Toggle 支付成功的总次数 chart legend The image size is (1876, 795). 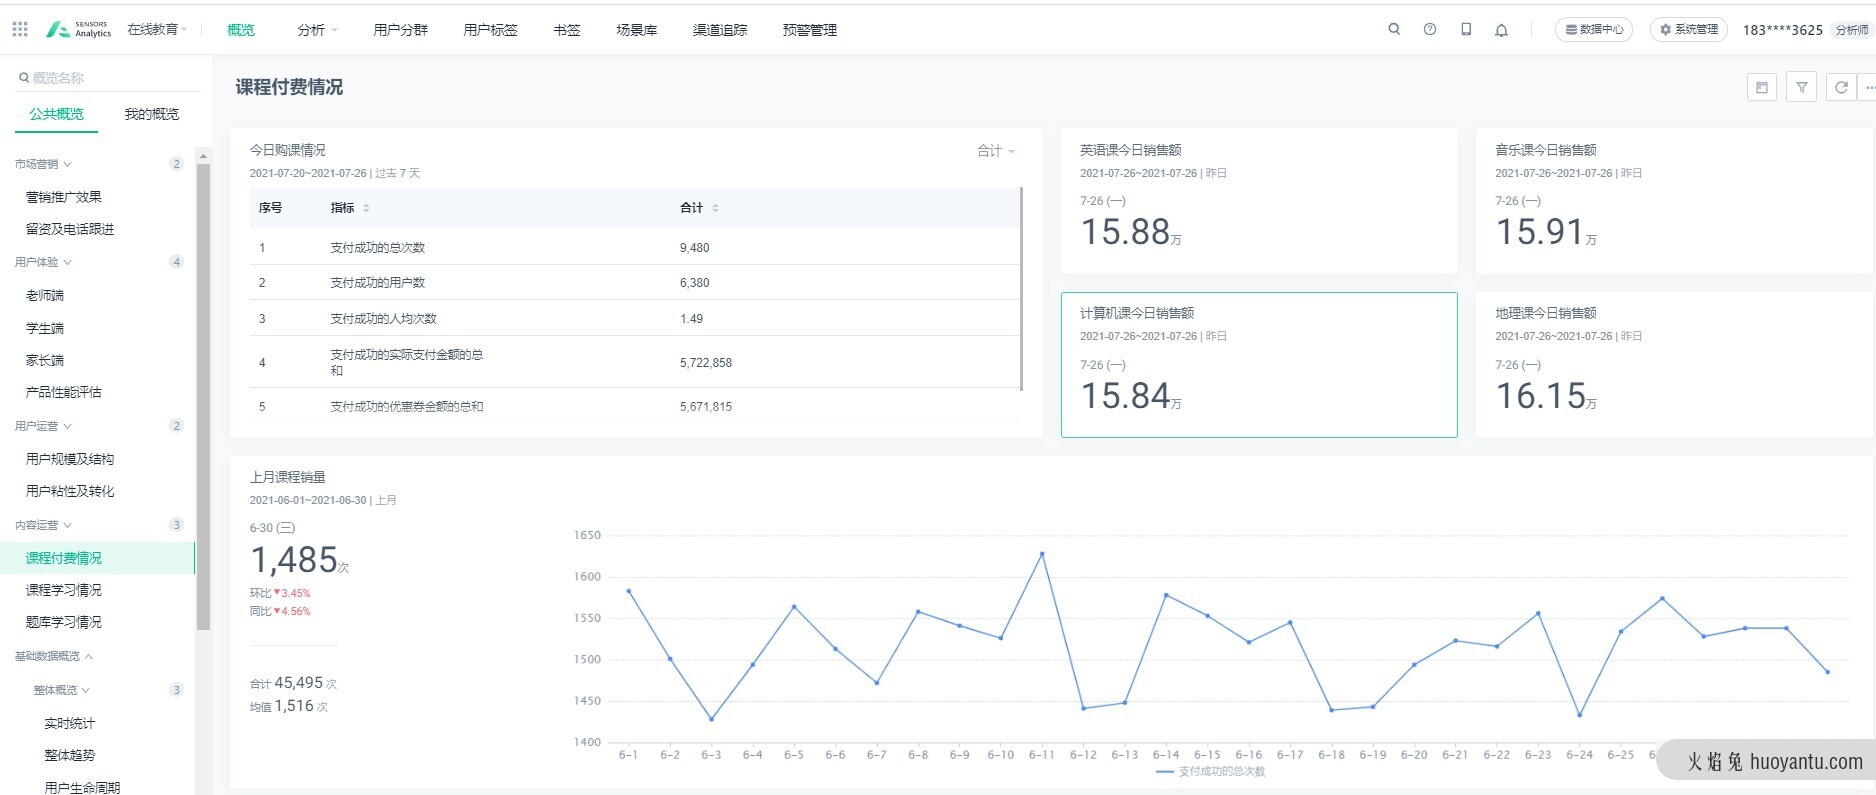(1211, 771)
